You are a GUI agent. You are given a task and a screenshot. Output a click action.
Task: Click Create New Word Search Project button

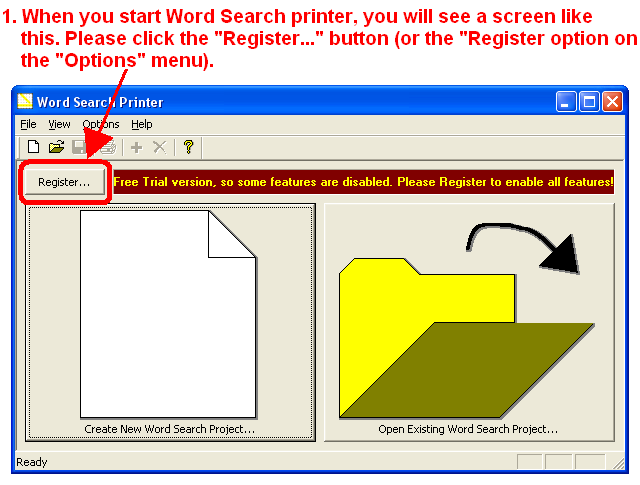click(170, 323)
